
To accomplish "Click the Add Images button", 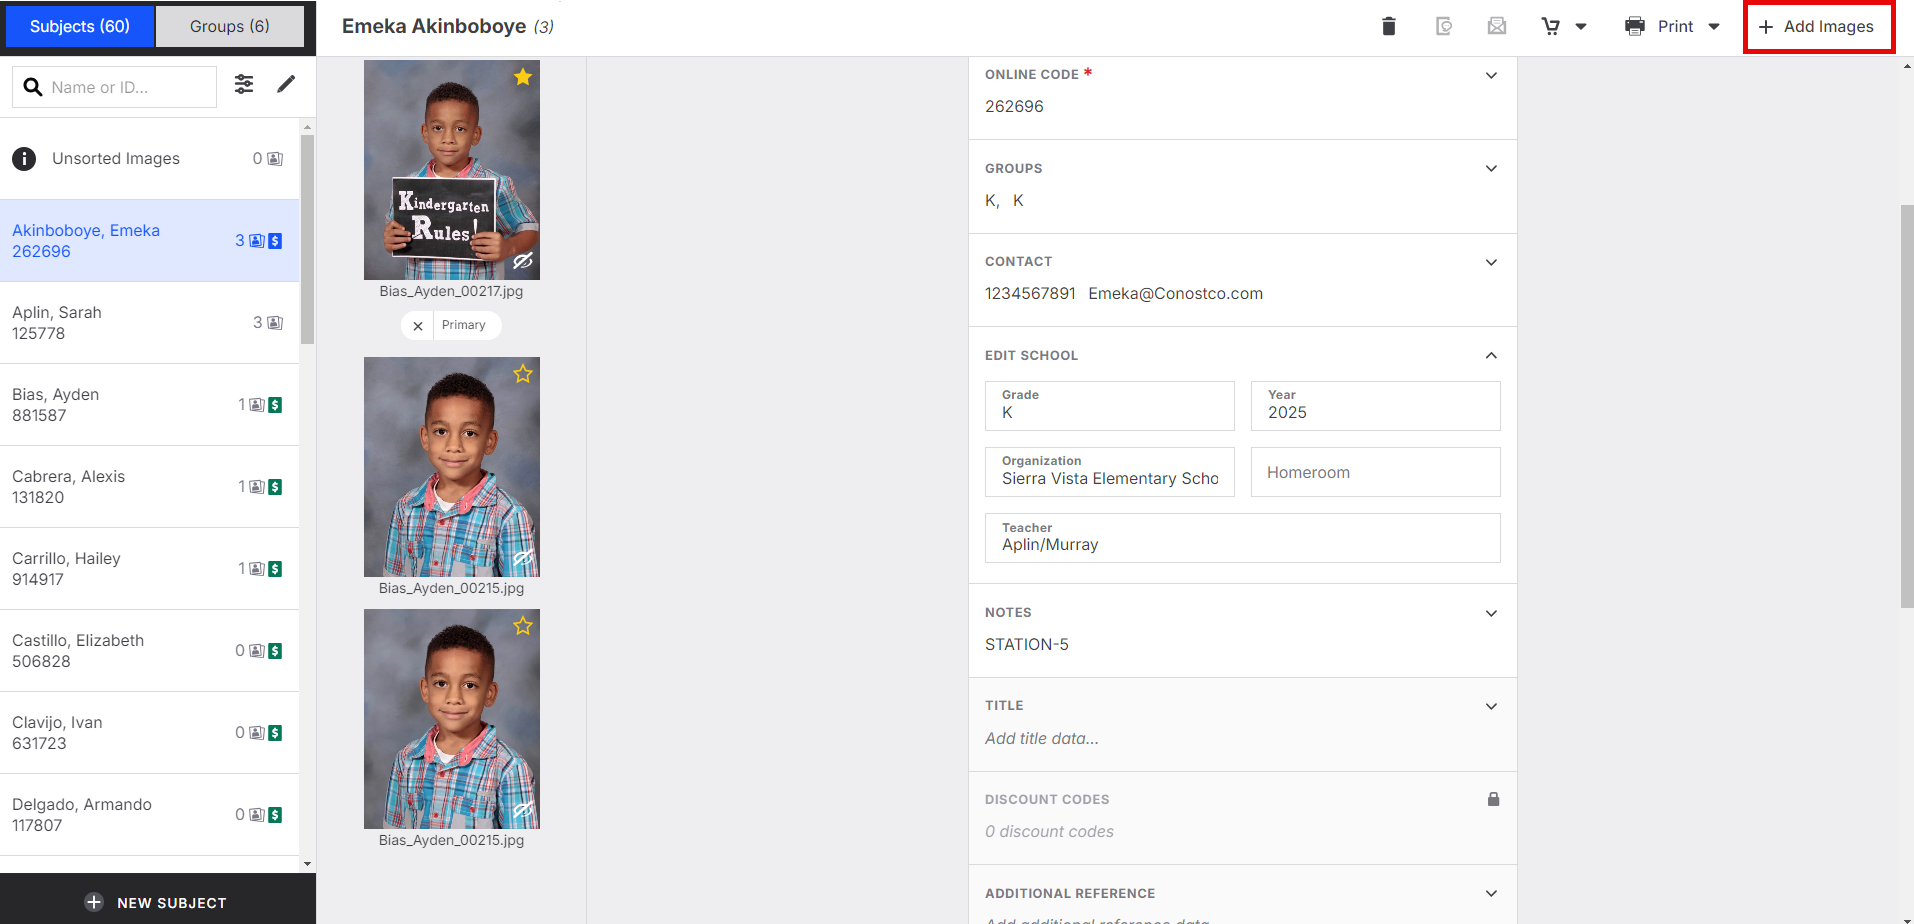I will (1817, 27).
